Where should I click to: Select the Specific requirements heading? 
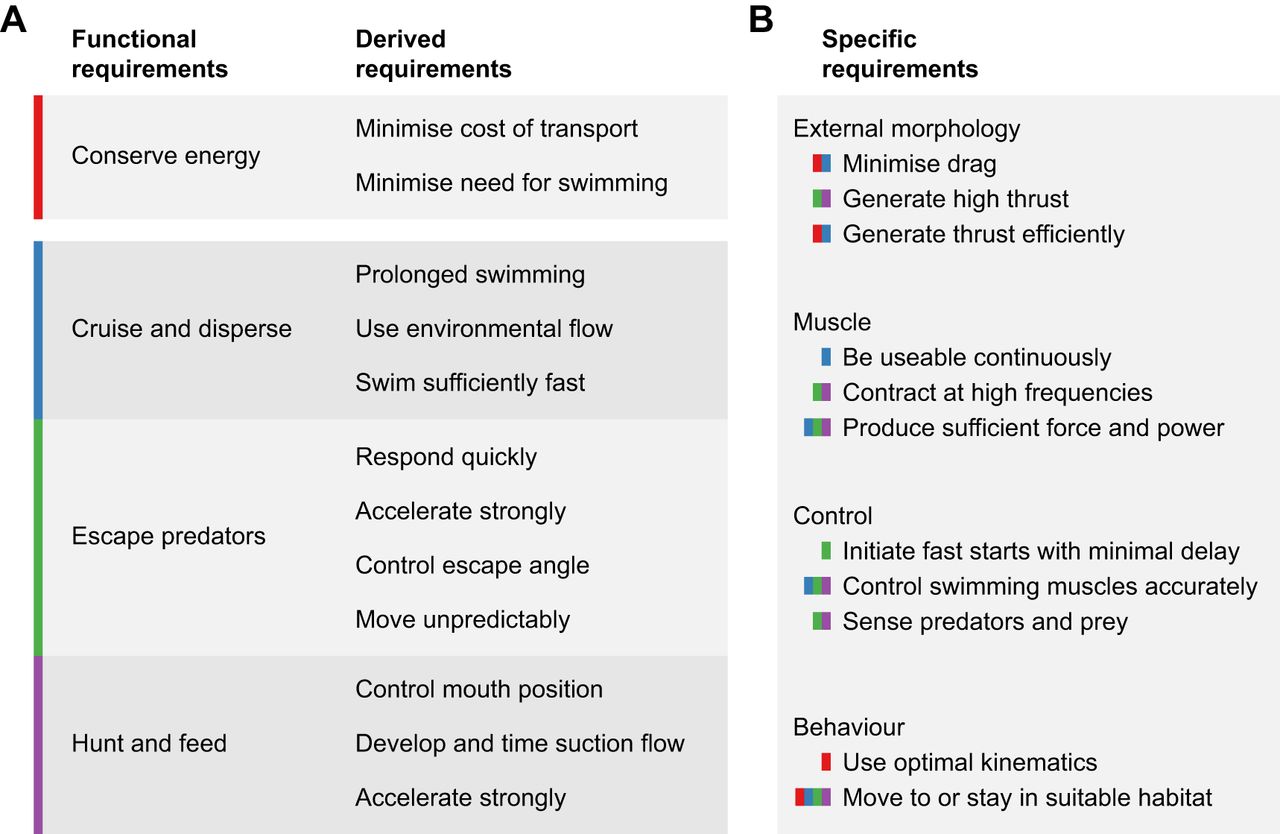899,54
